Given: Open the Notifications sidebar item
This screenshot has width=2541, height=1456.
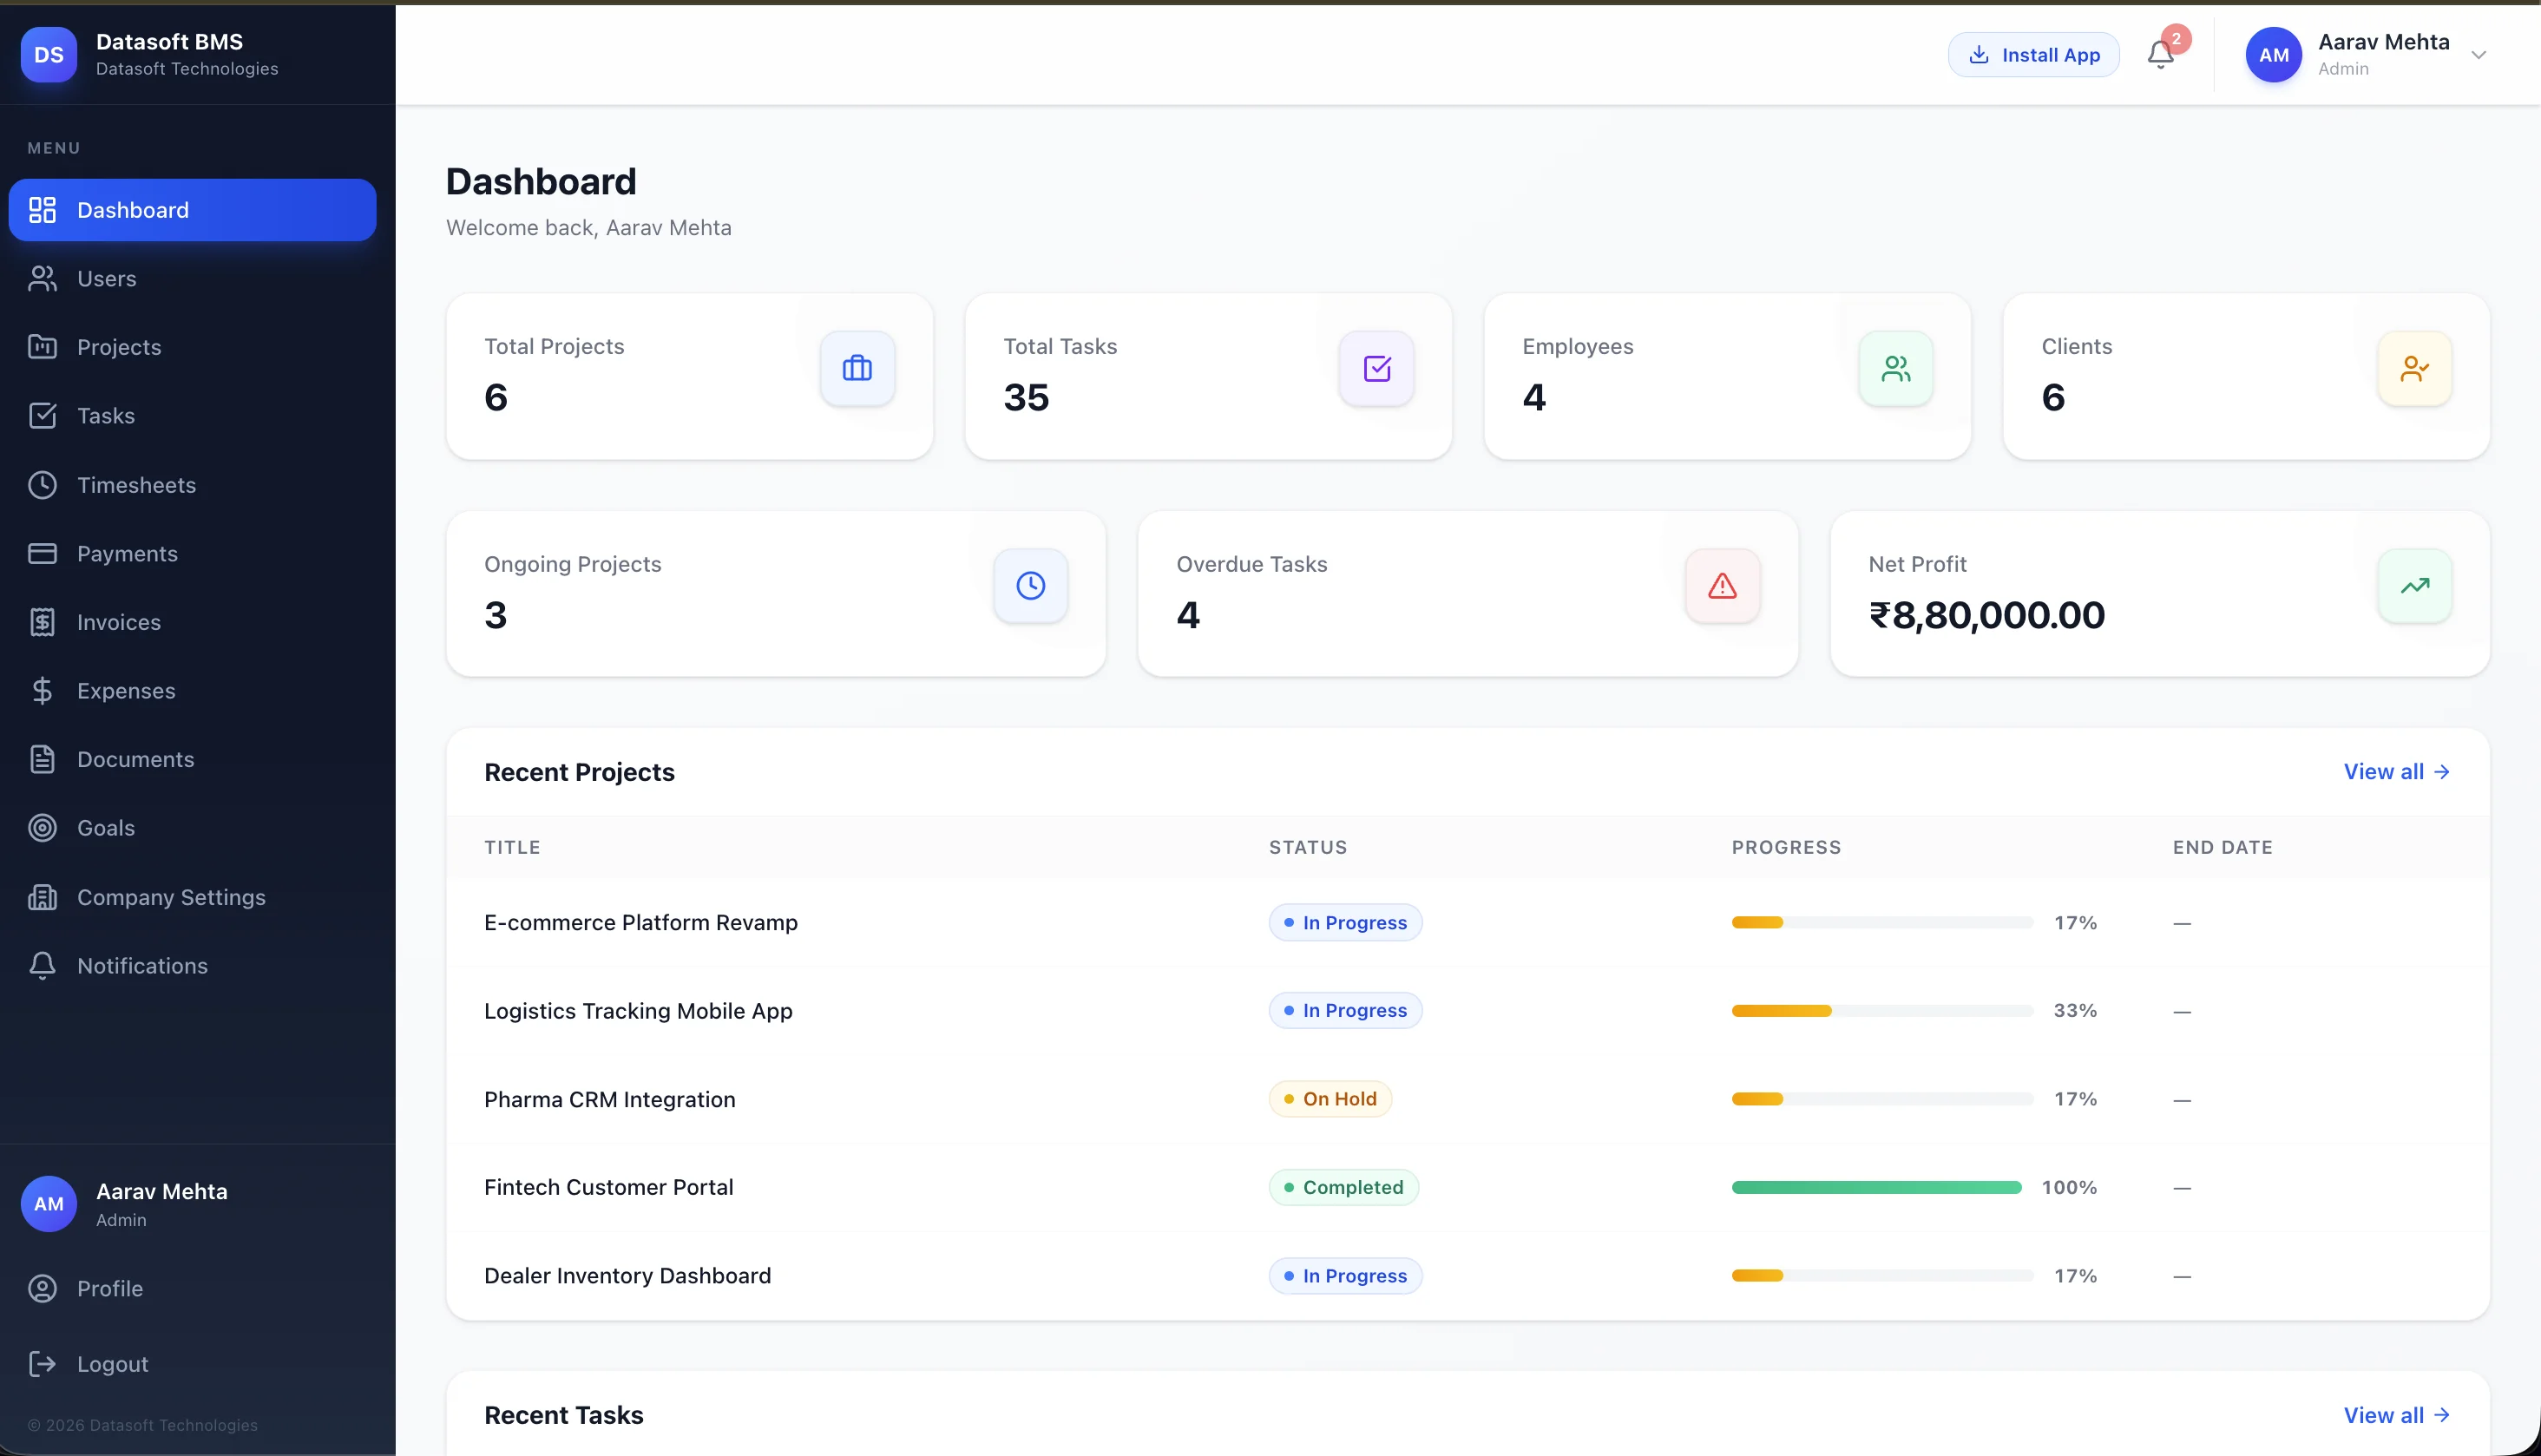Looking at the screenshot, I should pyautogui.click(x=142, y=965).
